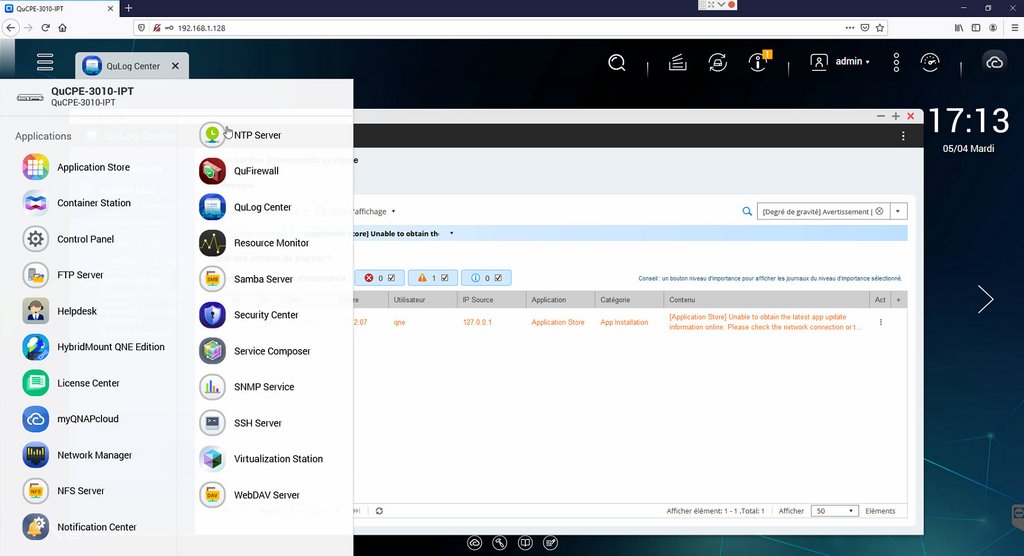The width and height of the screenshot is (1024, 556).
Task: Sort by Catégorie column header
Action: pyautogui.click(x=629, y=300)
